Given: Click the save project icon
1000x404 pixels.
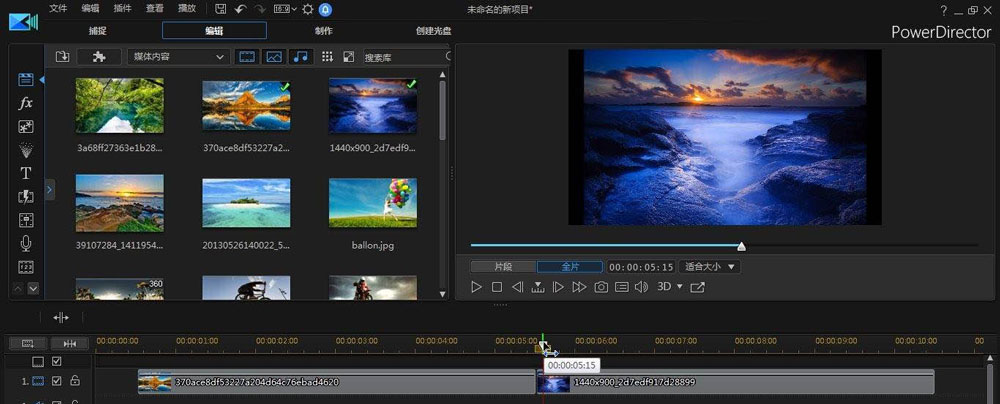Looking at the screenshot, I should (x=221, y=9).
